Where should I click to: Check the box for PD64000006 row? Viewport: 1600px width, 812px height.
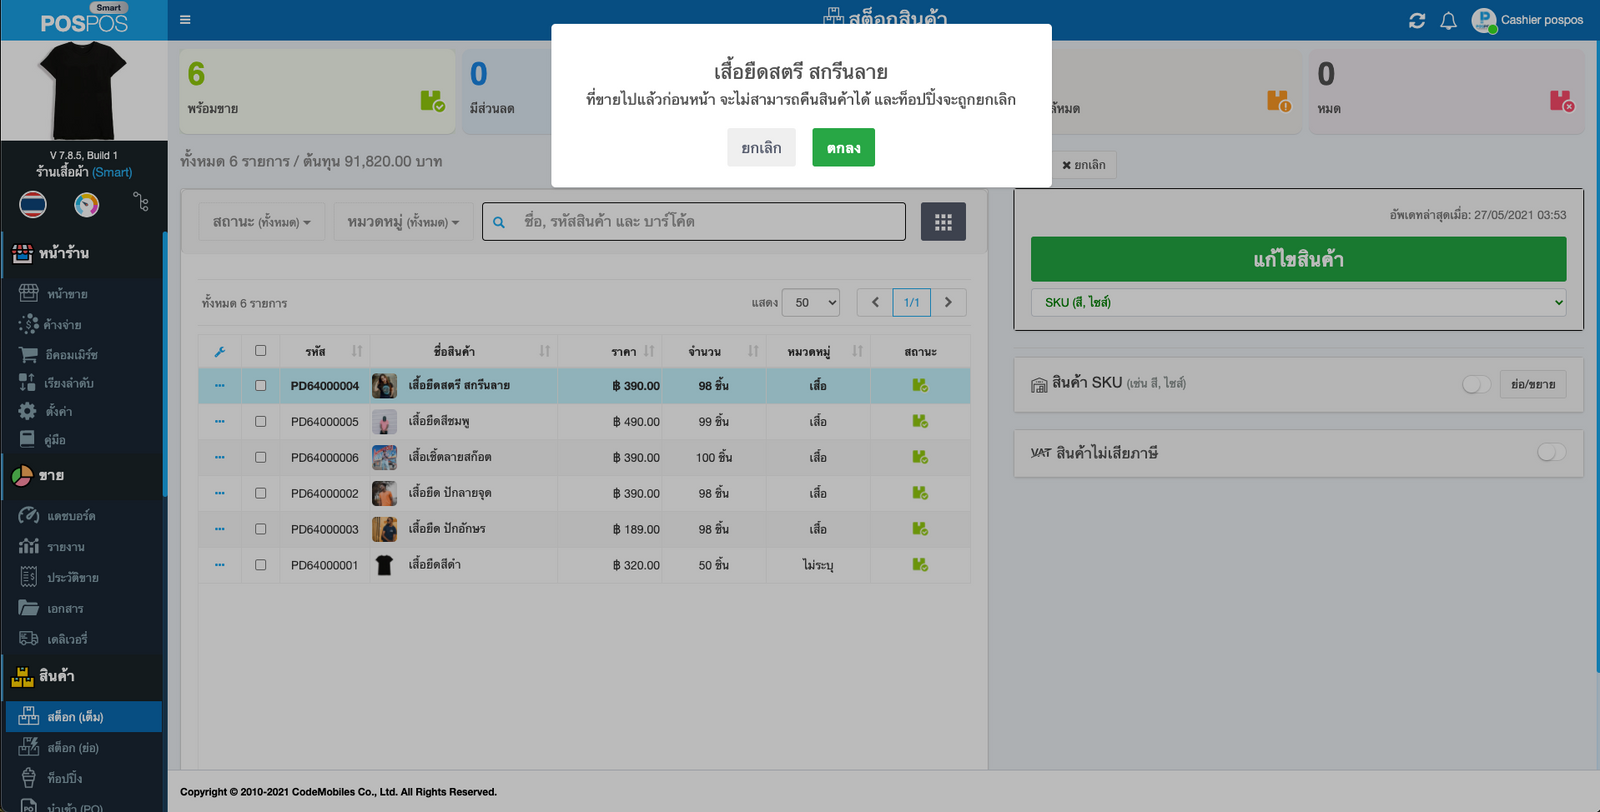261,457
